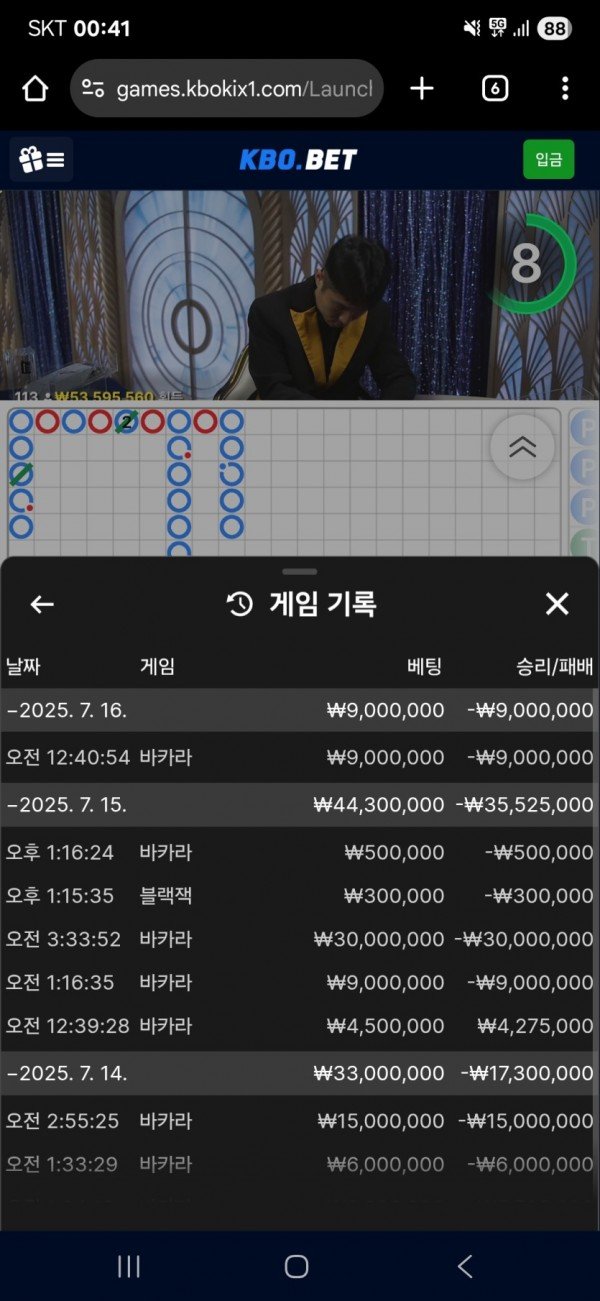Collapse the 2025. 7. 15. date group
The width and height of the screenshot is (600, 1301).
pos(300,804)
